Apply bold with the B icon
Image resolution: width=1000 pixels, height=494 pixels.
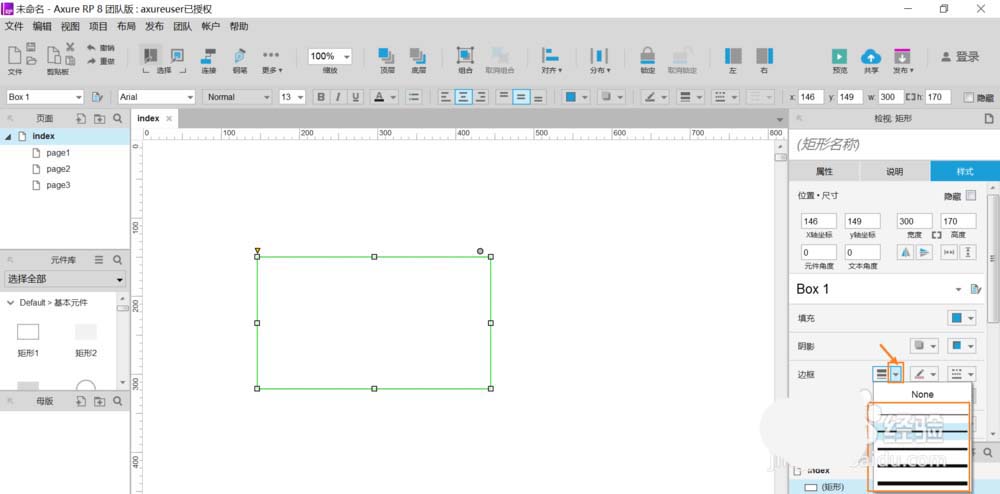point(321,97)
